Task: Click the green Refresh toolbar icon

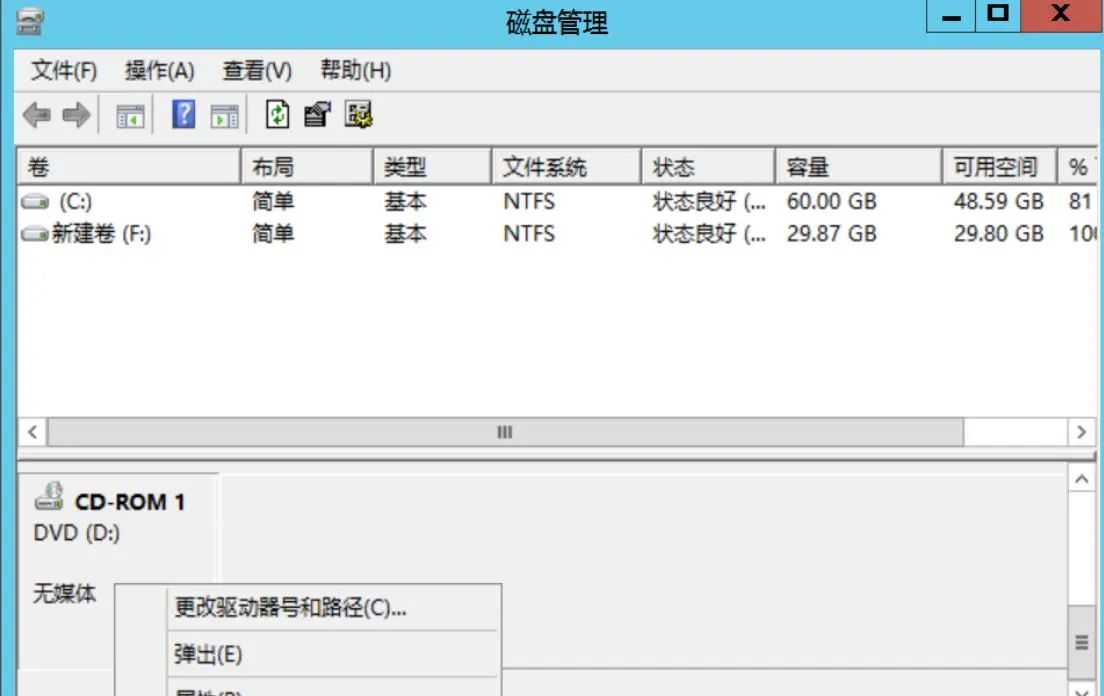Action: pyautogui.click(x=277, y=114)
